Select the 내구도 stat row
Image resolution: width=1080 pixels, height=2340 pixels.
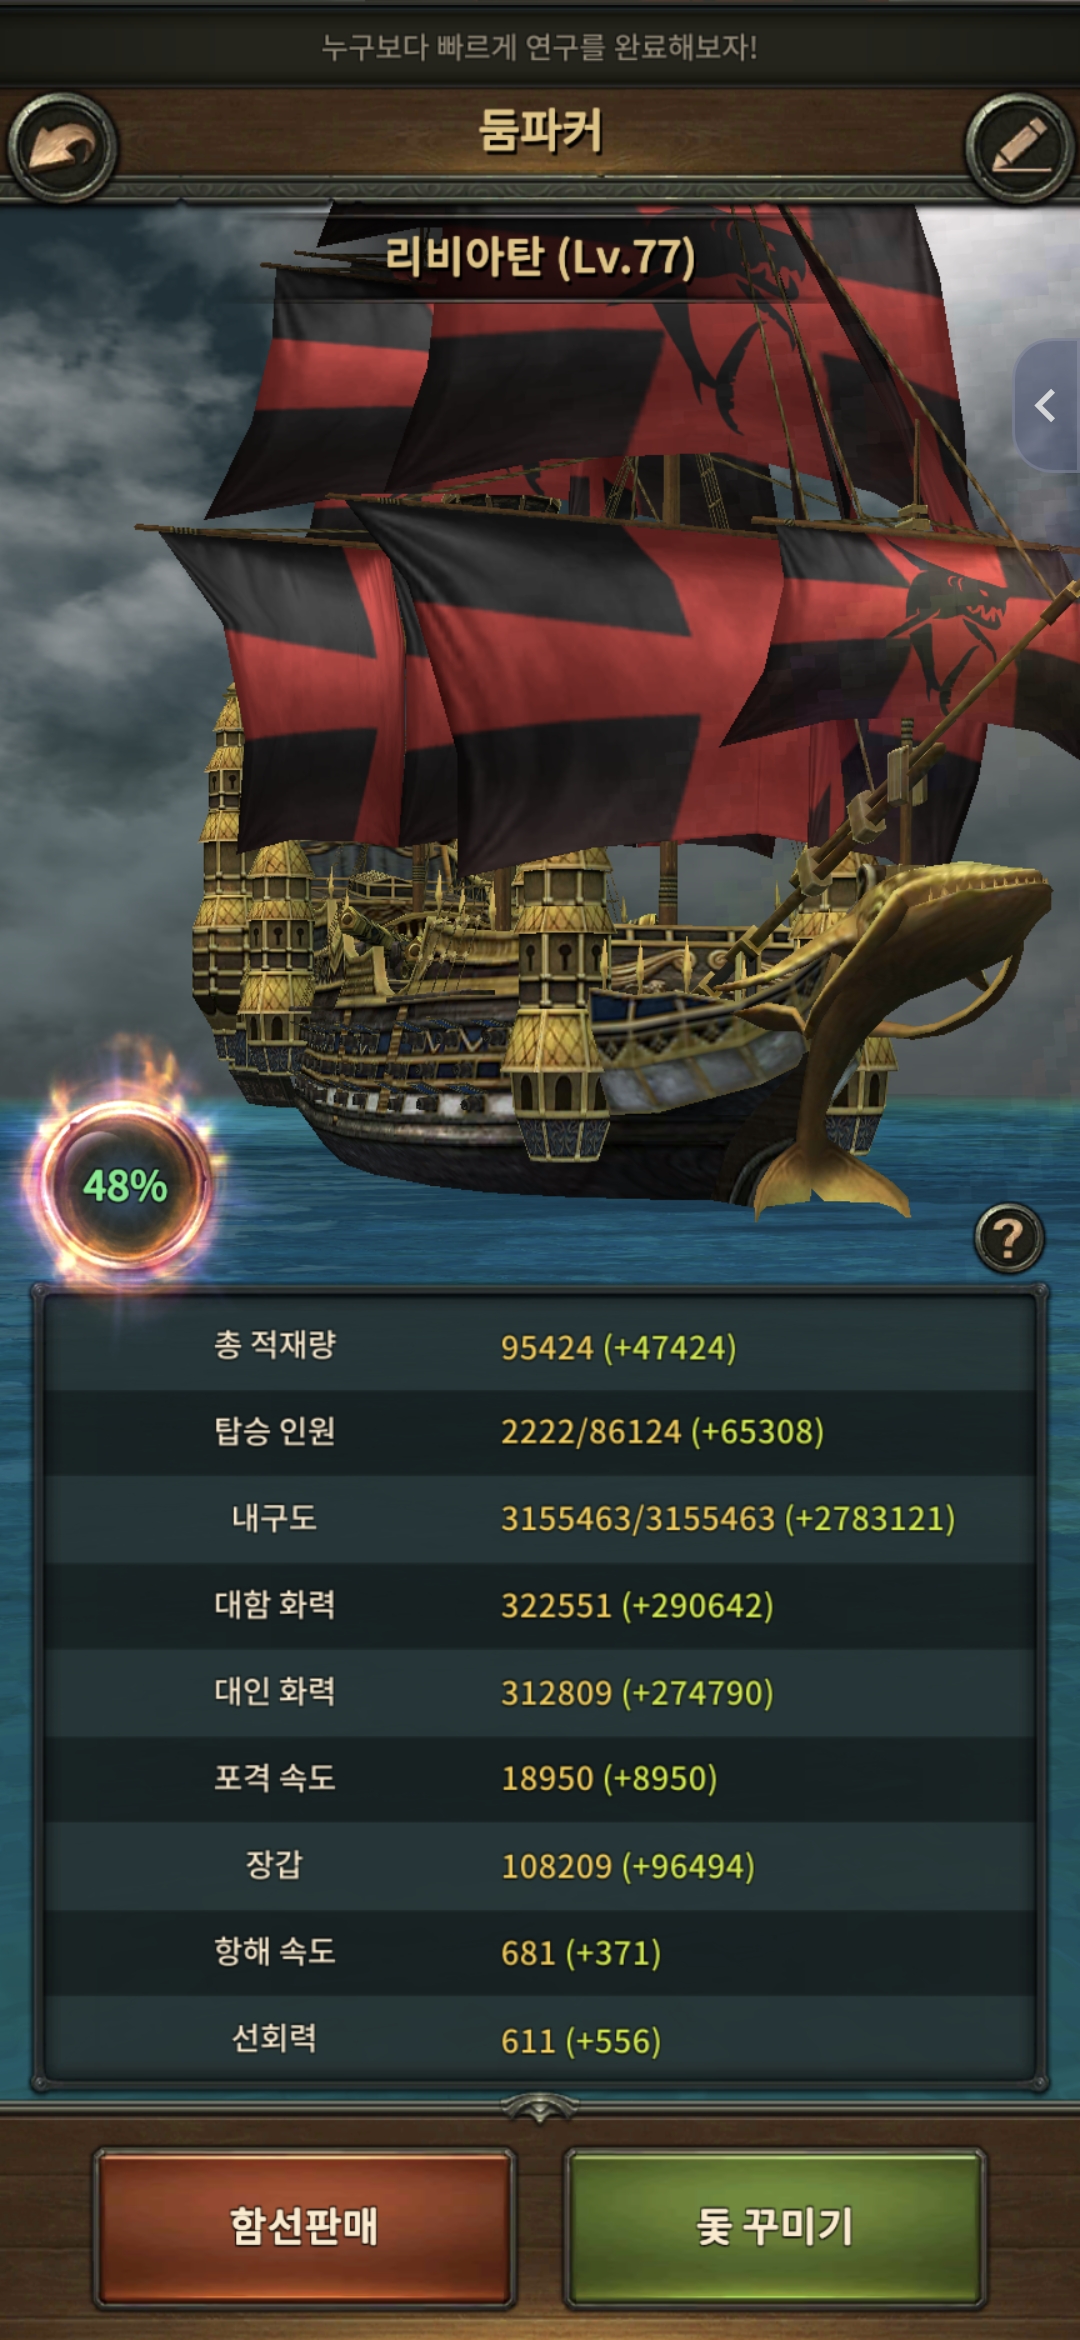click(x=540, y=1519)
